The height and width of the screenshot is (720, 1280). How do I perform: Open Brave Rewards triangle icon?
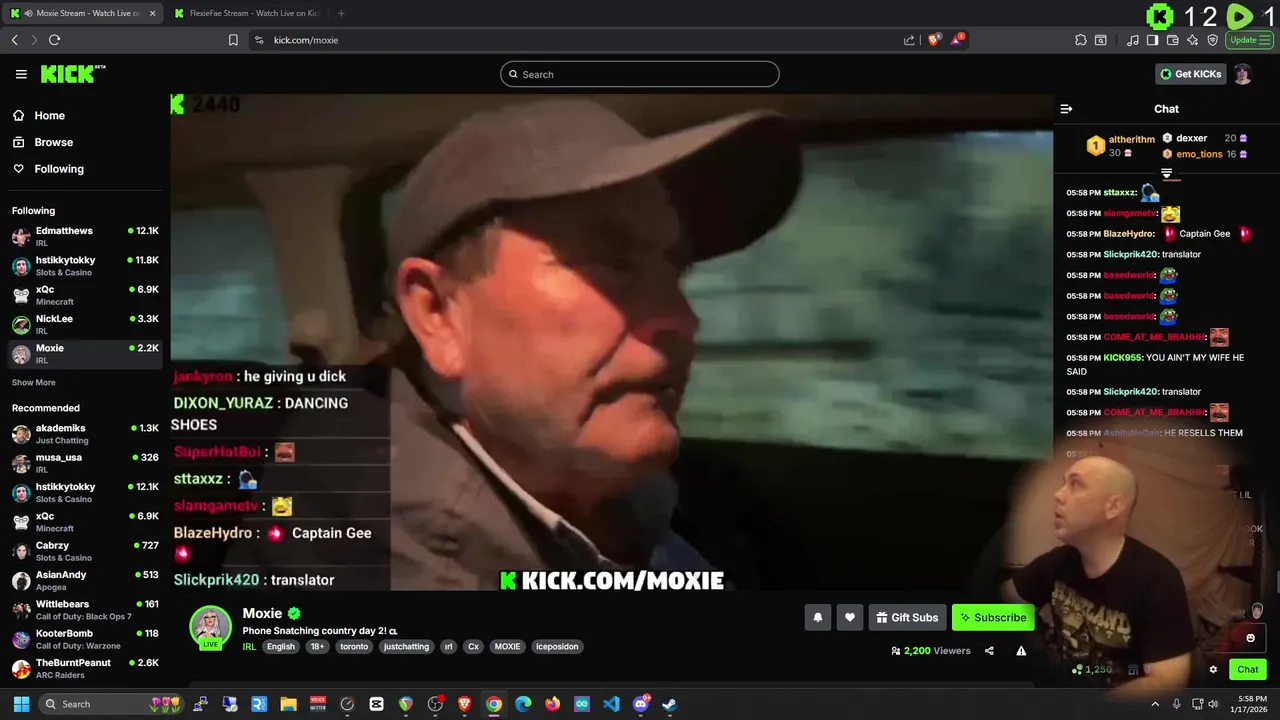click(957, 40)
